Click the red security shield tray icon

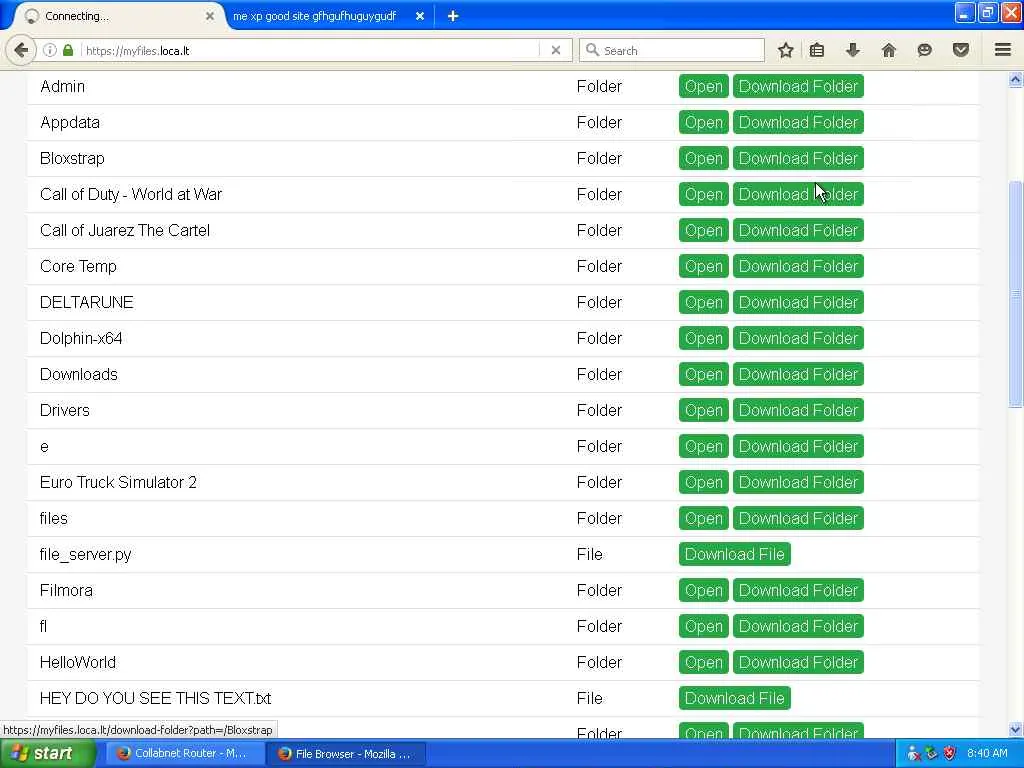[x=950, y=754]
